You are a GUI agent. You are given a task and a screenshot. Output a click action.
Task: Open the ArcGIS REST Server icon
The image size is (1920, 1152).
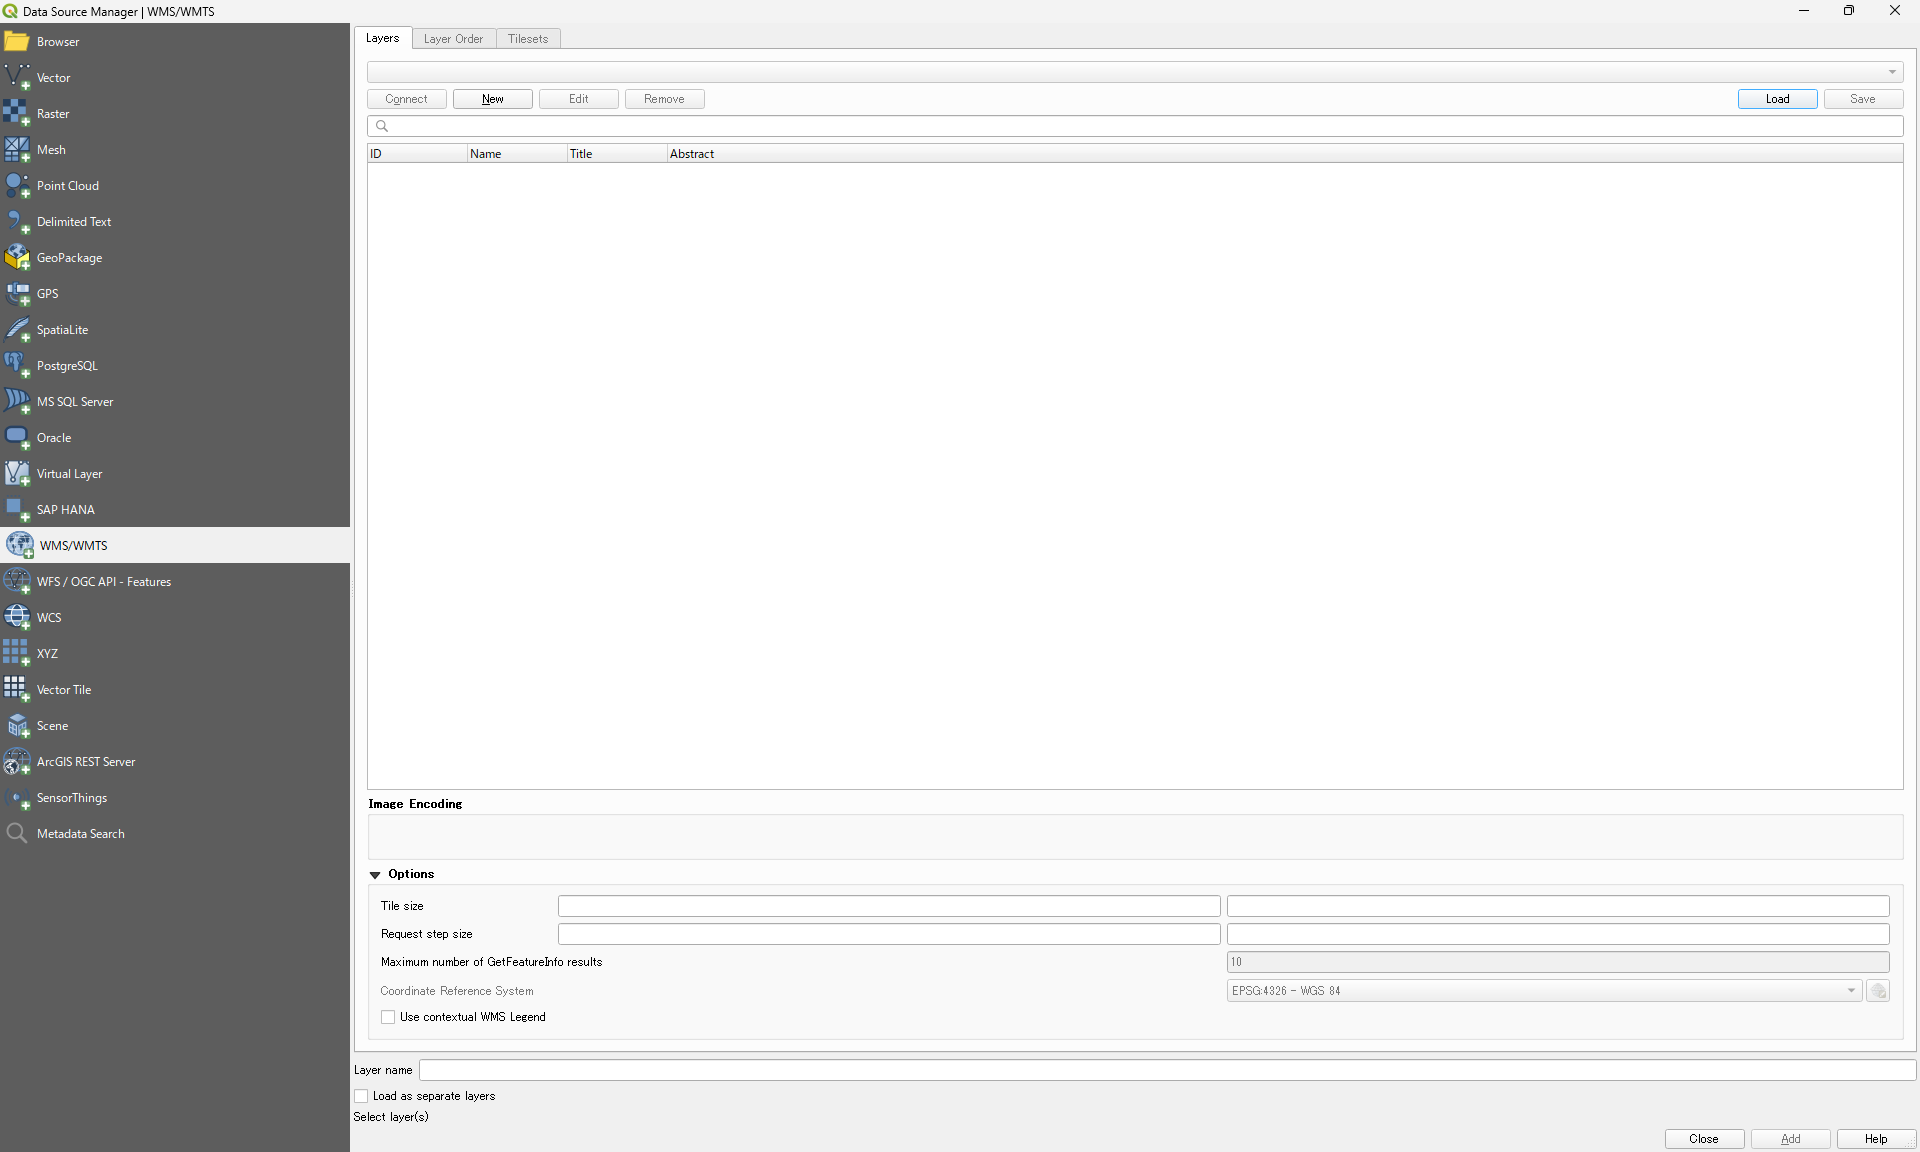pos(17,762)
